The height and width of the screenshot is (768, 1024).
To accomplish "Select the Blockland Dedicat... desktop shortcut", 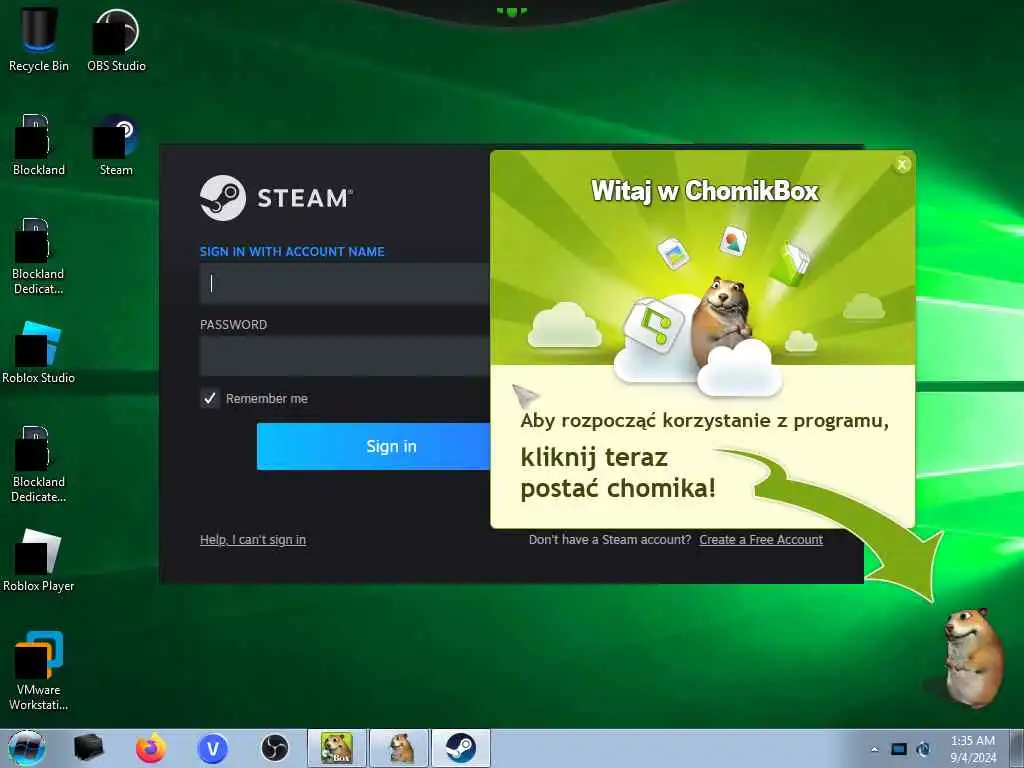I will (39, 256).
